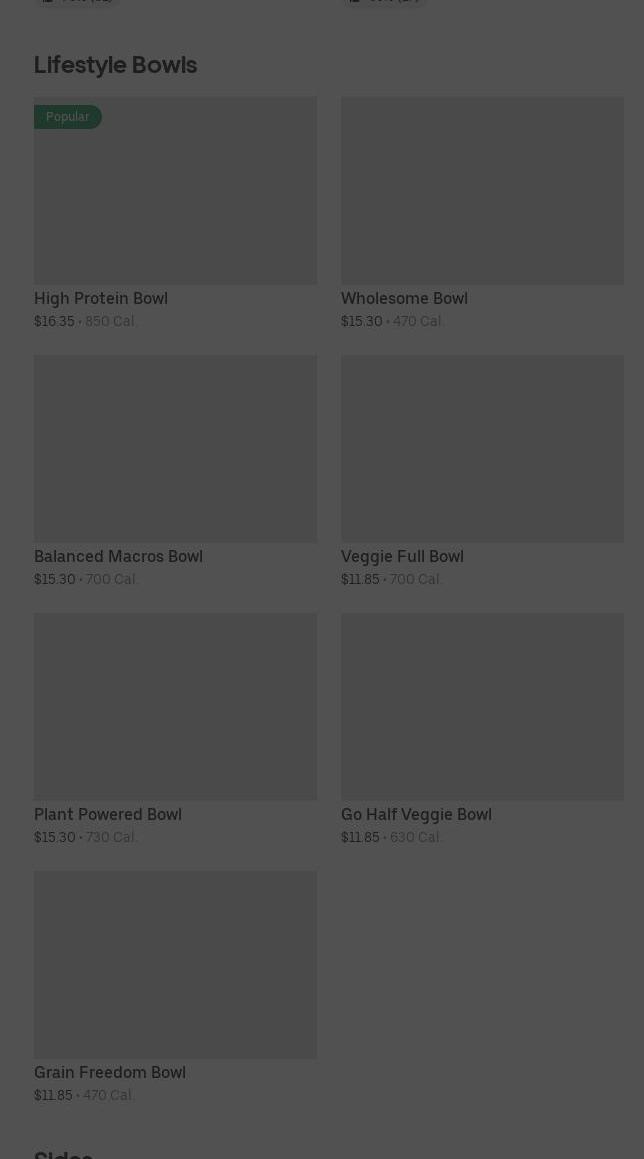This screenshot has width=644, height=1159.
Task: Select the Go Half Veggie Bowl name
Action: pyautogui.click(x=416, y=814)
